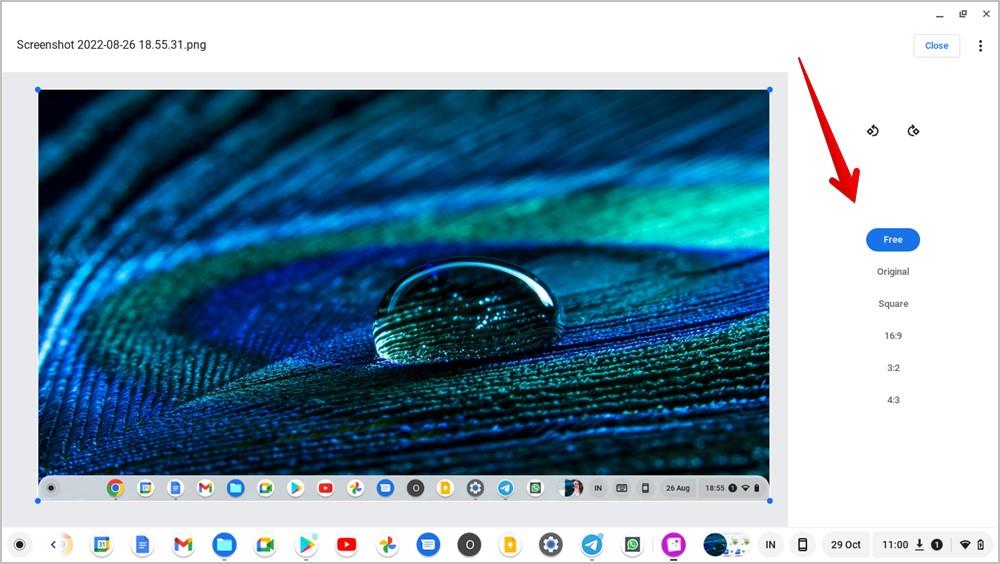Select the Original aspect ratio
The image size is (1000, 564).
pyautogui.click(x=893, y=272)
